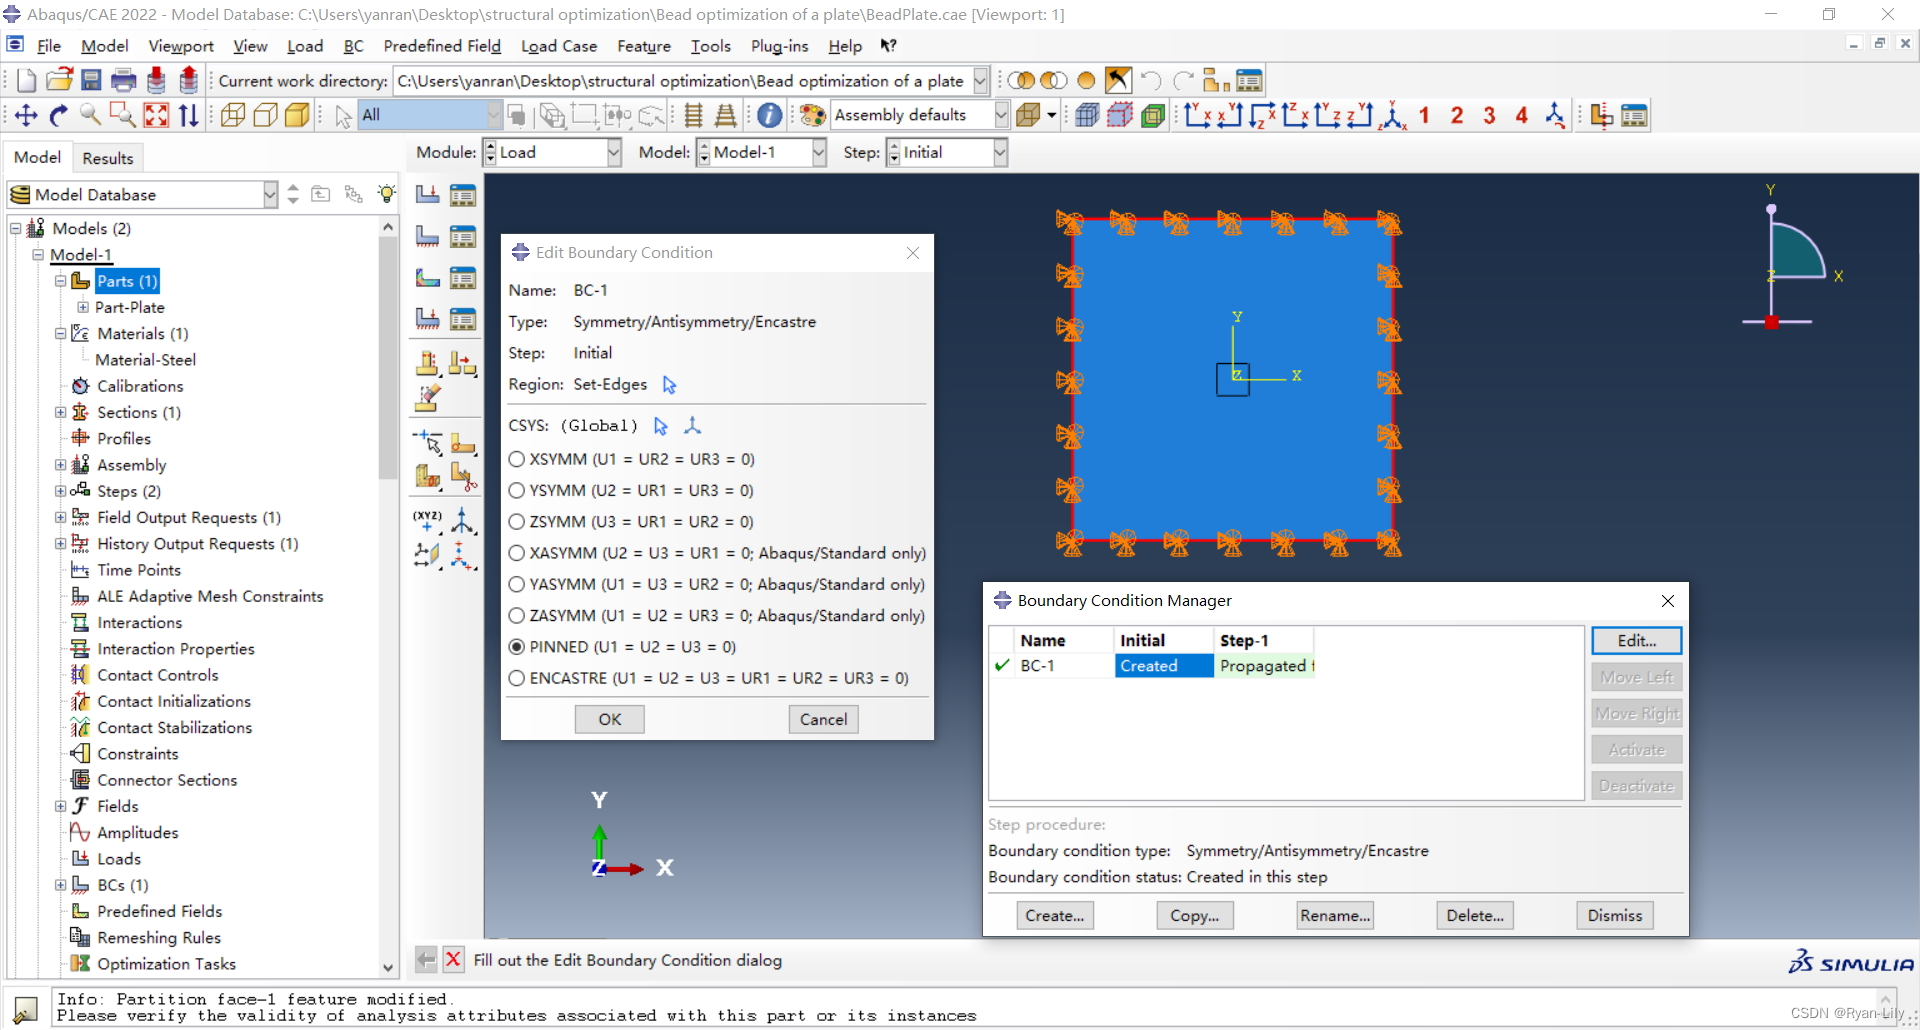Select the PINNED radio option
This screenshot has height=1030, width=1920.
[517, 647]
